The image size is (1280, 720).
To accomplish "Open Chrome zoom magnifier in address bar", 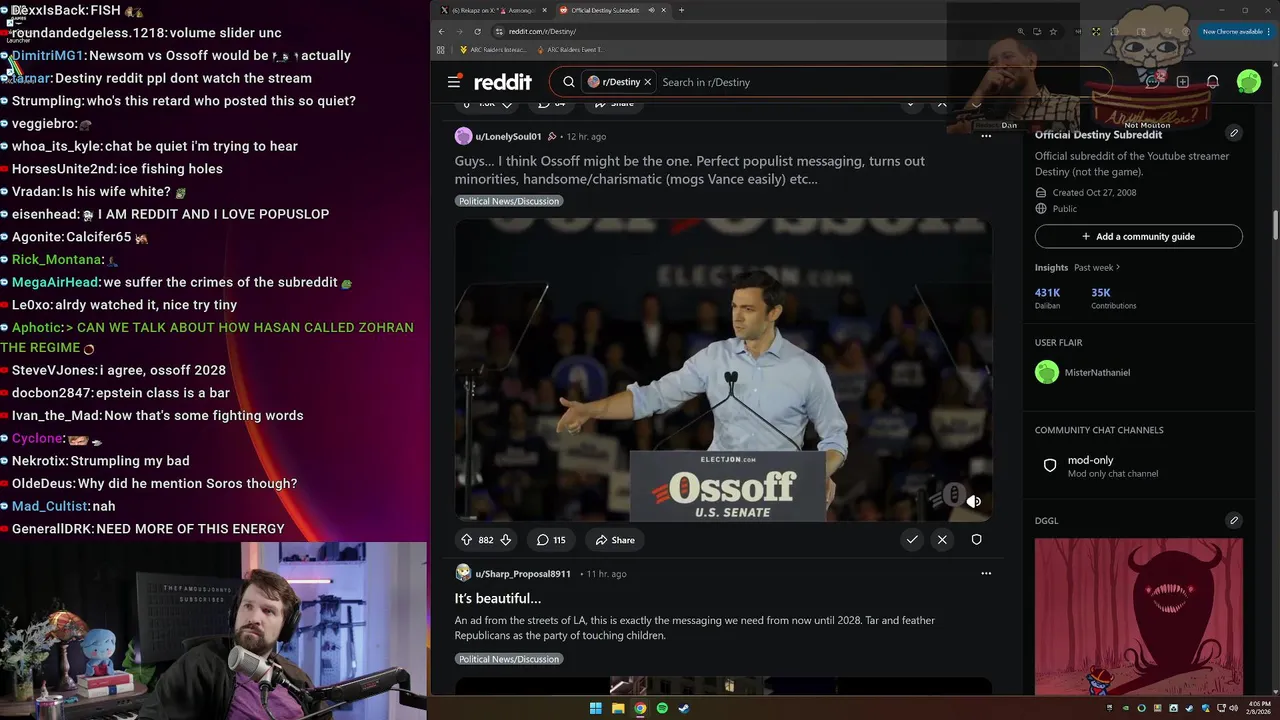I will [1021, 31].
